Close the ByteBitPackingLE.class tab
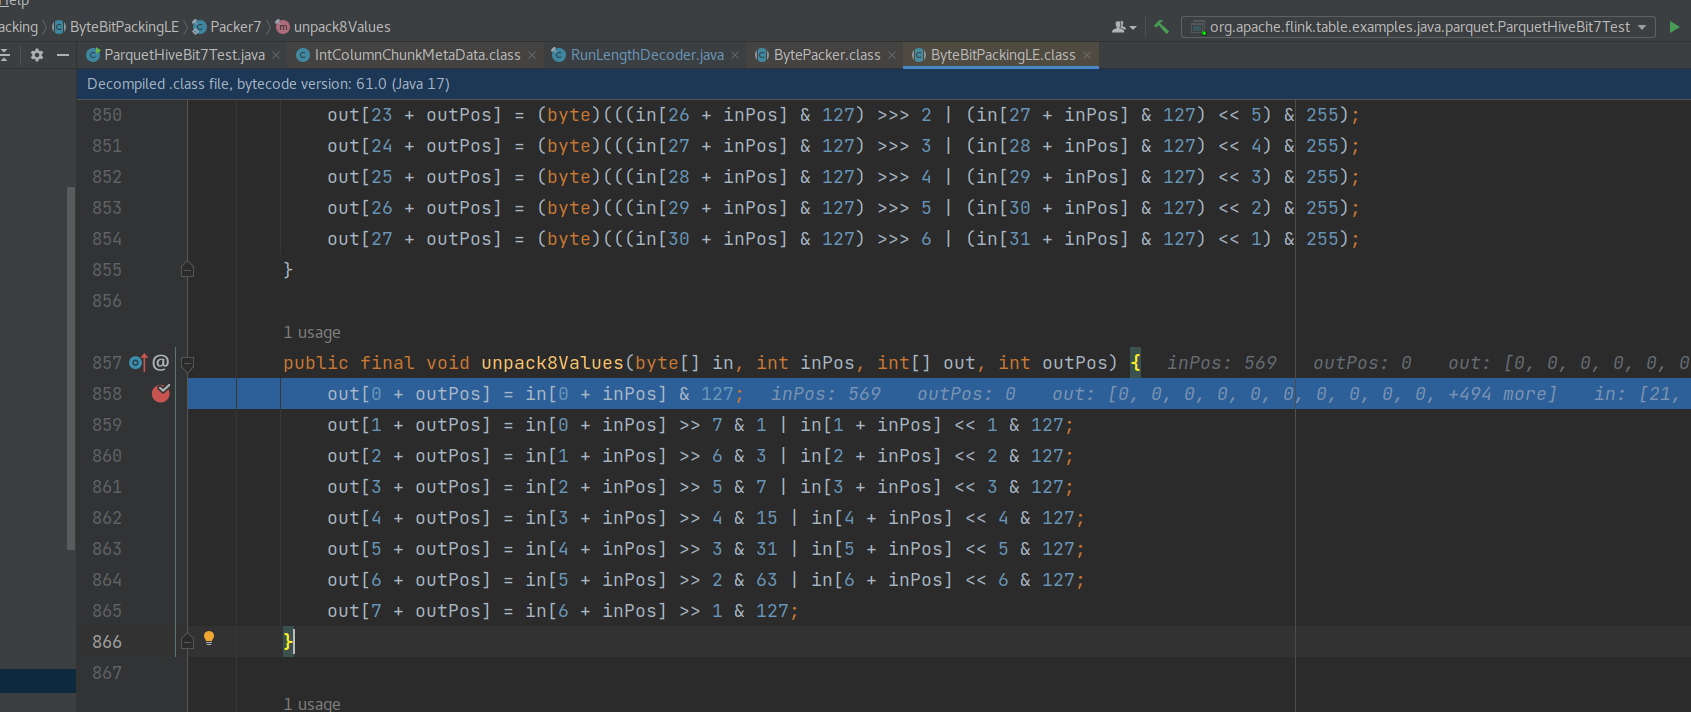Viewport: 1691px width, 712px height. [x=1087, y=55]
